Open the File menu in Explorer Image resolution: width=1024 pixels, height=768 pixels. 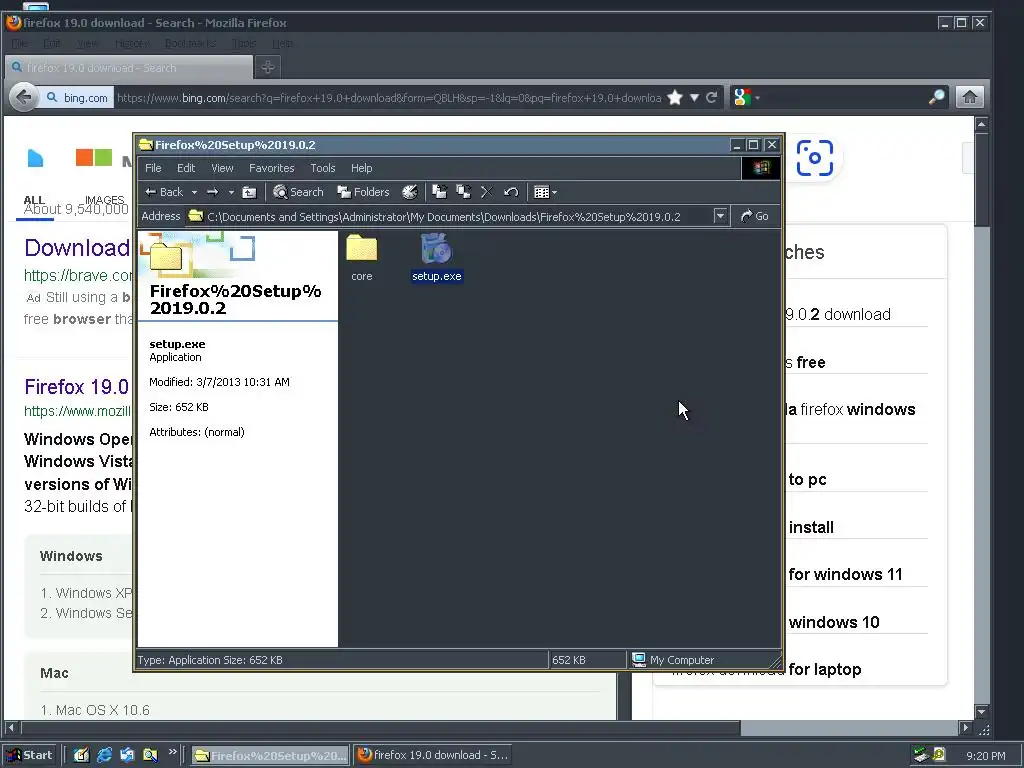click(153, 168)
